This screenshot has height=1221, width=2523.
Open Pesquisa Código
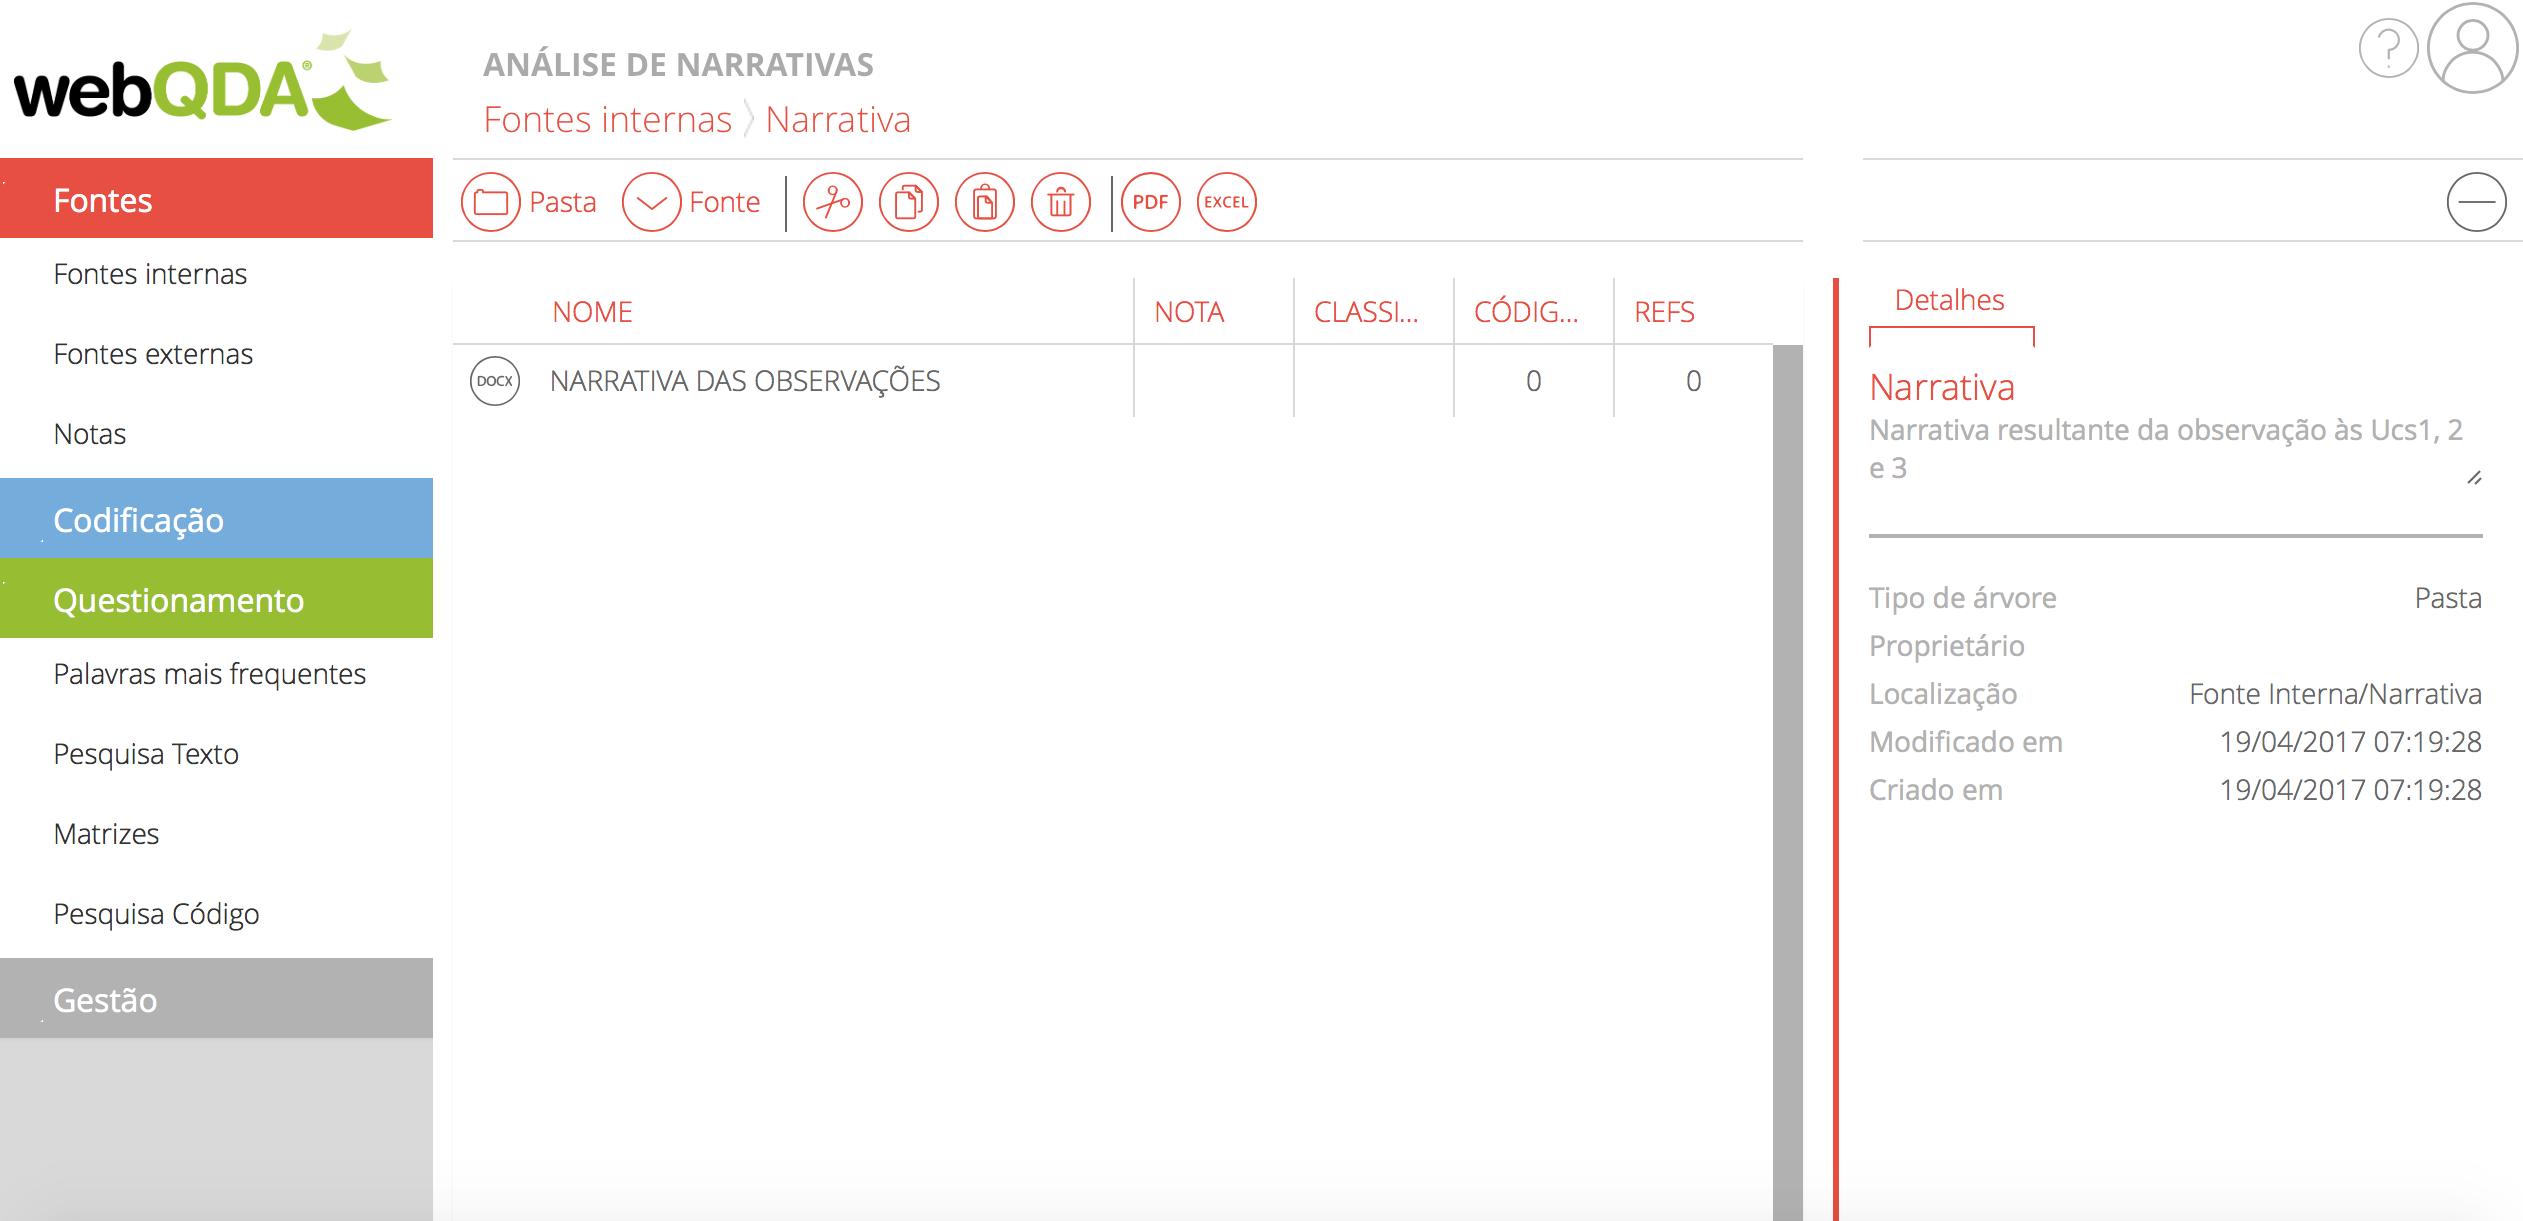pyautogui.click(x=156, y=914)
